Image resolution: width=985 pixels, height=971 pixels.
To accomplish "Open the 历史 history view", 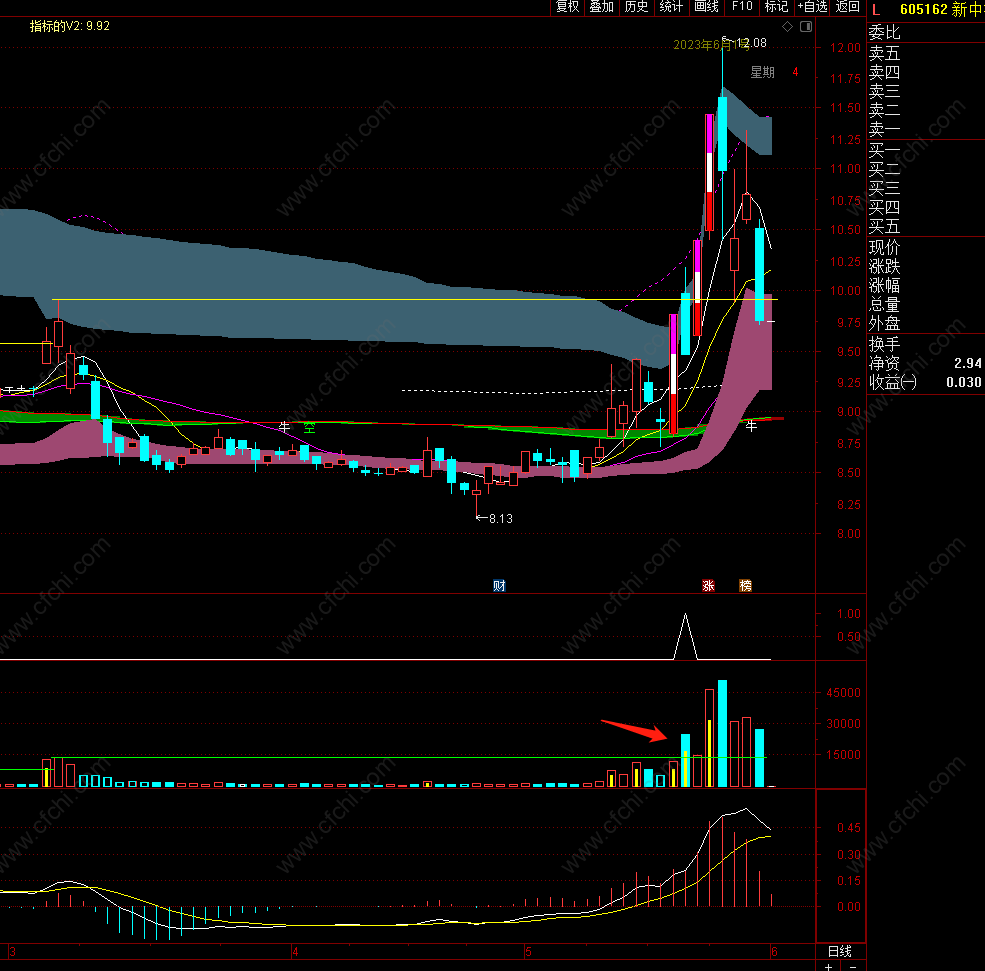I will [636, 7].
